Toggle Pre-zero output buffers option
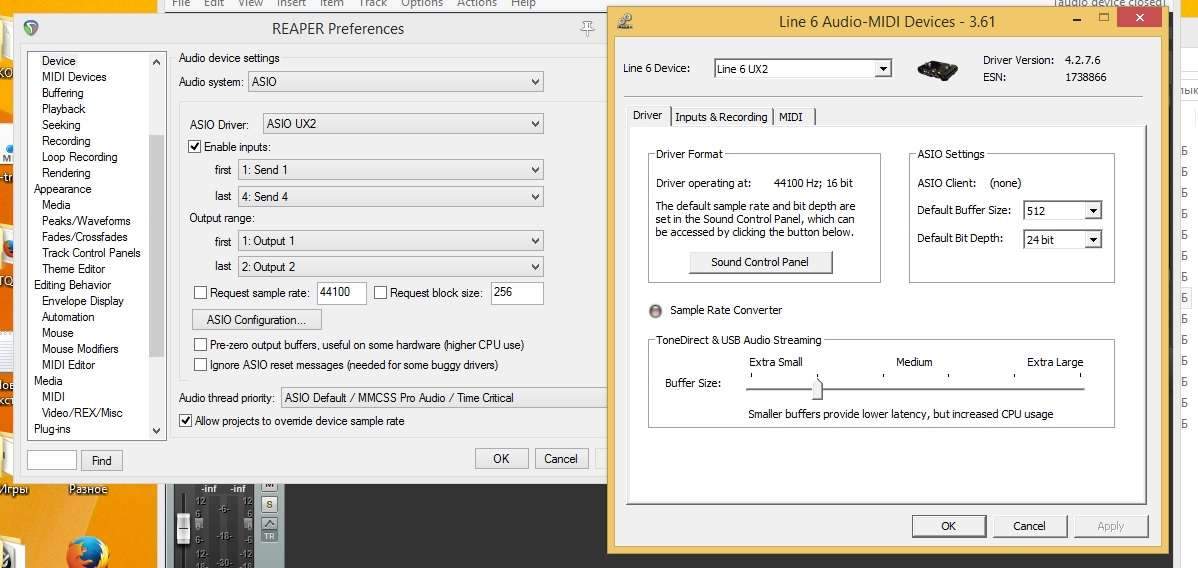Image resolution: width=1198 pixels, height=568 pixels. pyautogui.click(x=201, y=345)
